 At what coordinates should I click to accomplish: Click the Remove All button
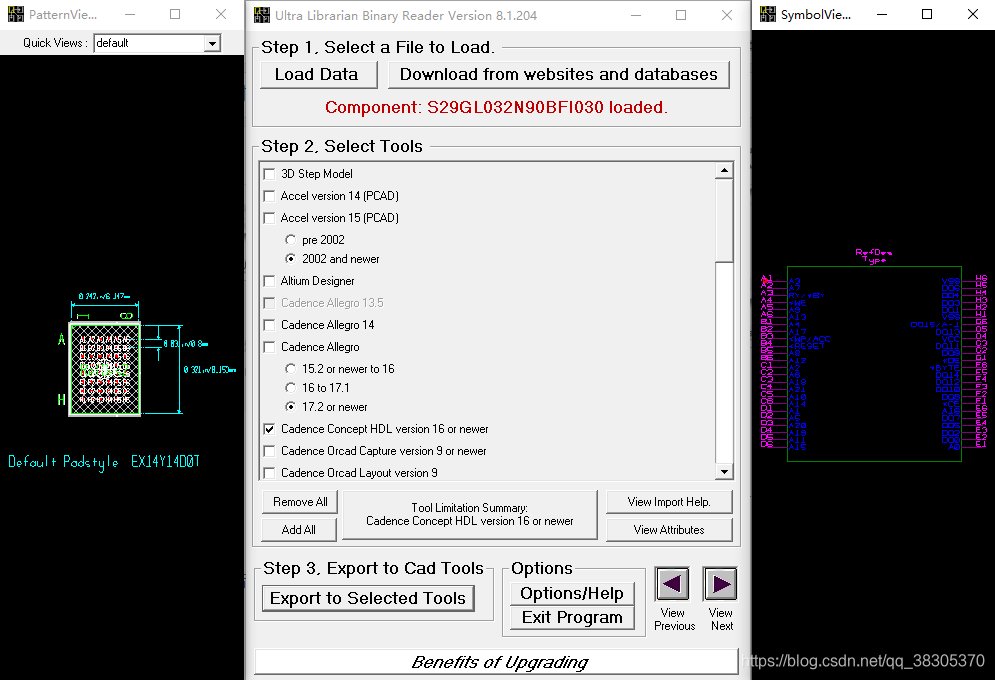click(x=300, y=502)
